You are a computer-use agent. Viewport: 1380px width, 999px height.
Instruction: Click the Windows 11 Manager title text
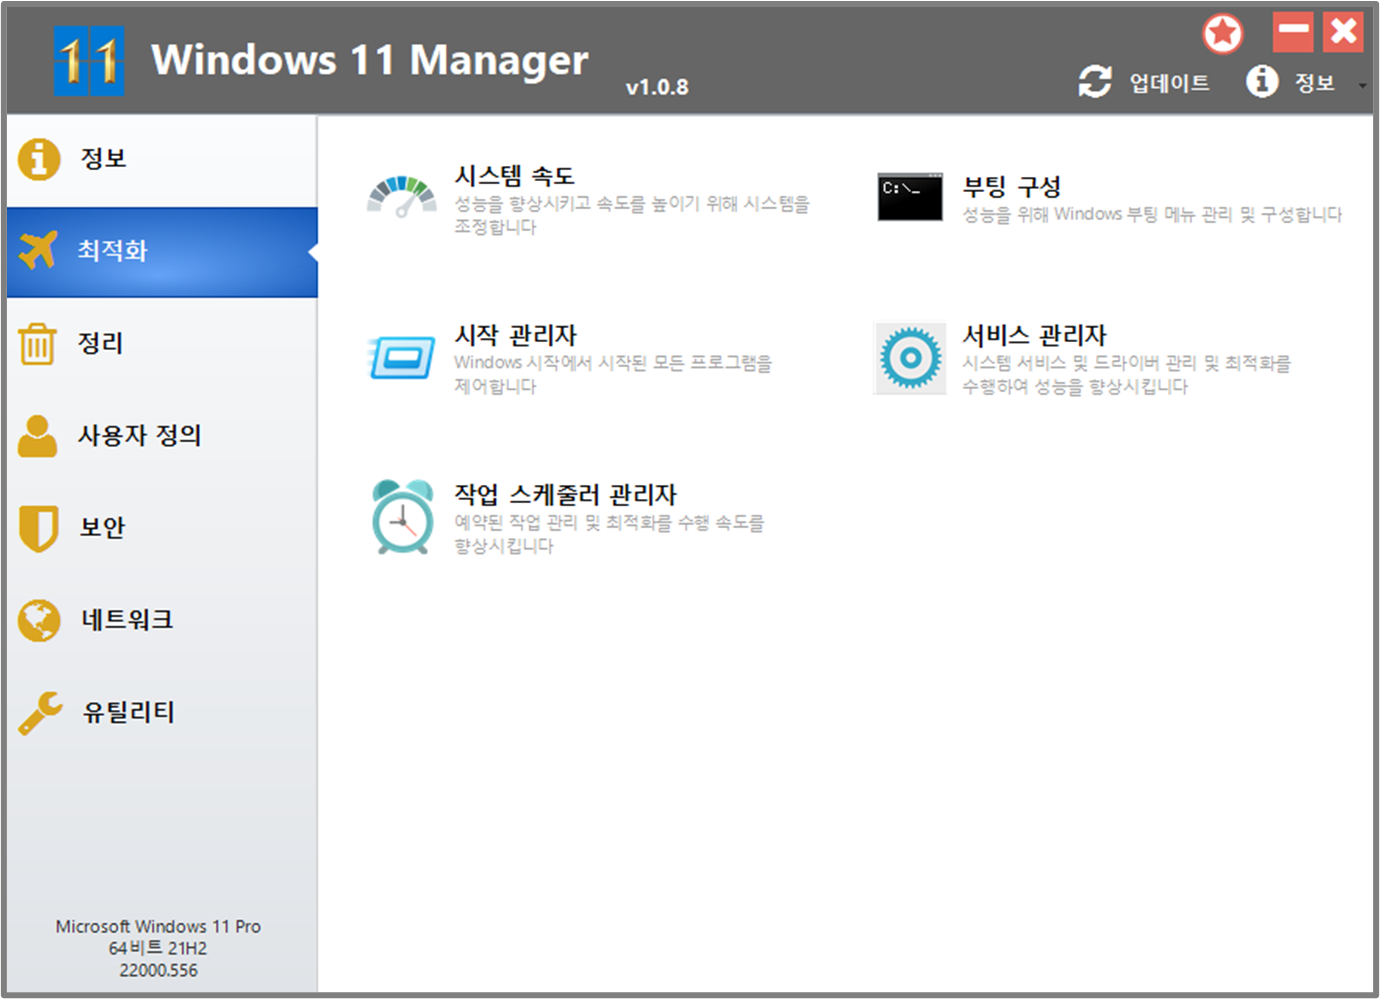click(x=370, y=60)
